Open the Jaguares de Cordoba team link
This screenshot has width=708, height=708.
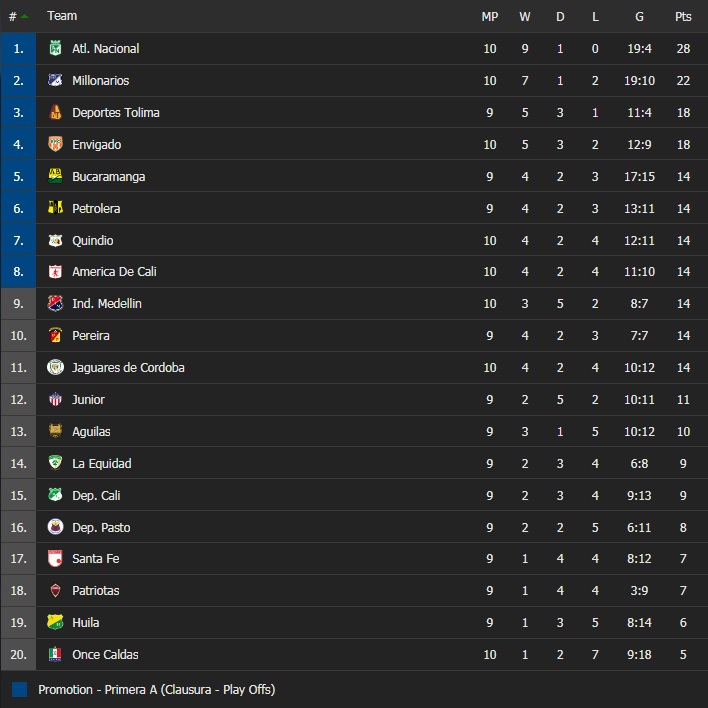click(x=128, y=367)
